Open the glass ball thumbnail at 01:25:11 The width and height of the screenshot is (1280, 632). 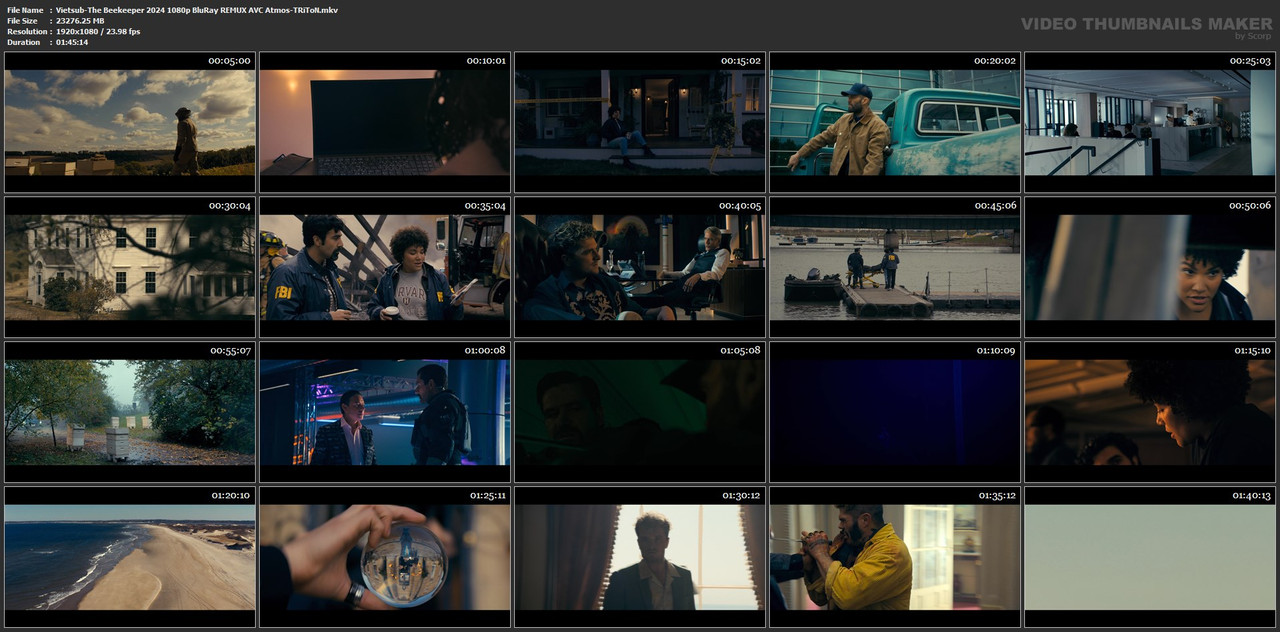click(x=385, y=557)
